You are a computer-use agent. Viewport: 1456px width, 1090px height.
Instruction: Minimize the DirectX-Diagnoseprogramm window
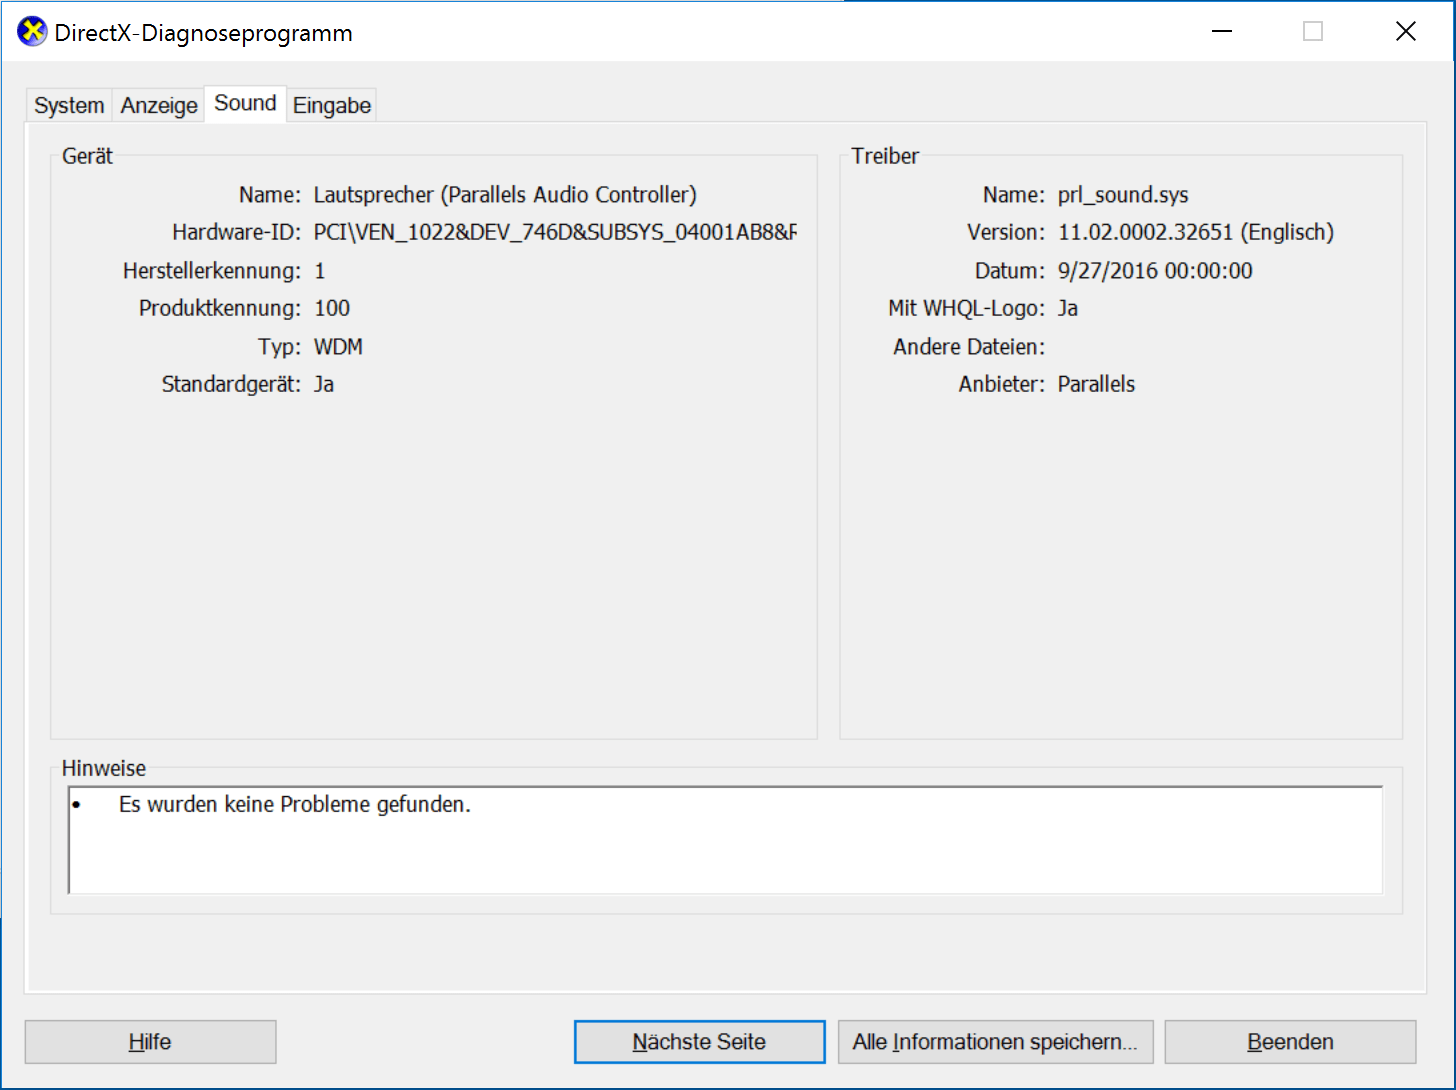pyautogui.click(x=1221, y=32)
